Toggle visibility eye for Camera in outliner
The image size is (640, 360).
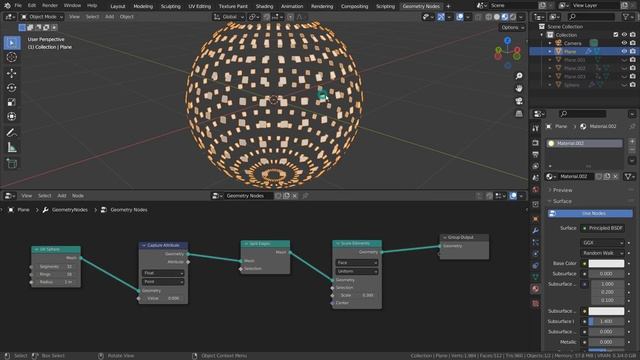[624, 43]
